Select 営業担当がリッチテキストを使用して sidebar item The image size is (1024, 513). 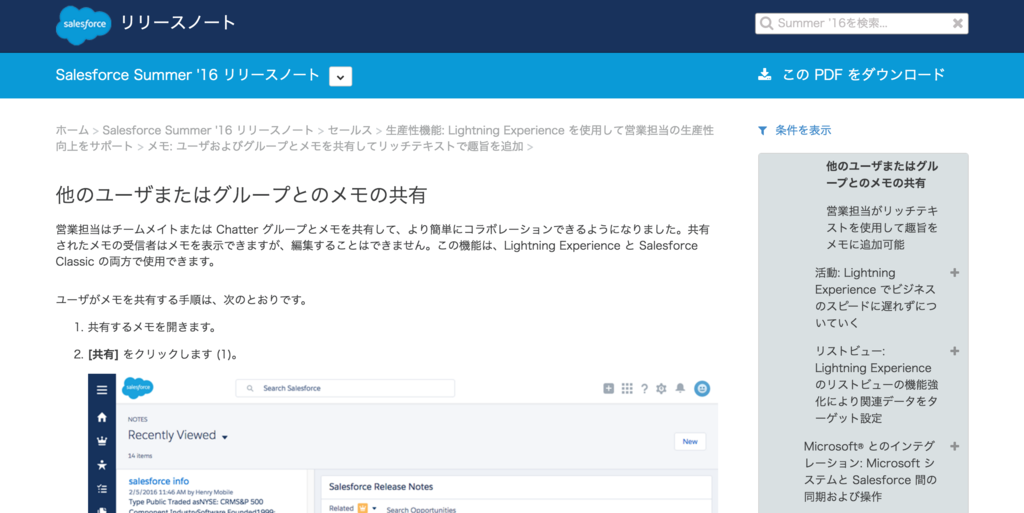coord(882,228)
